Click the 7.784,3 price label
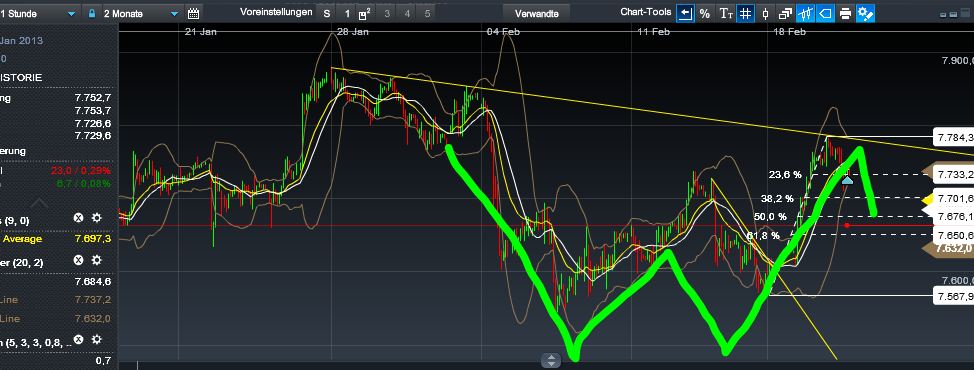974x370 pixels. 954,136
